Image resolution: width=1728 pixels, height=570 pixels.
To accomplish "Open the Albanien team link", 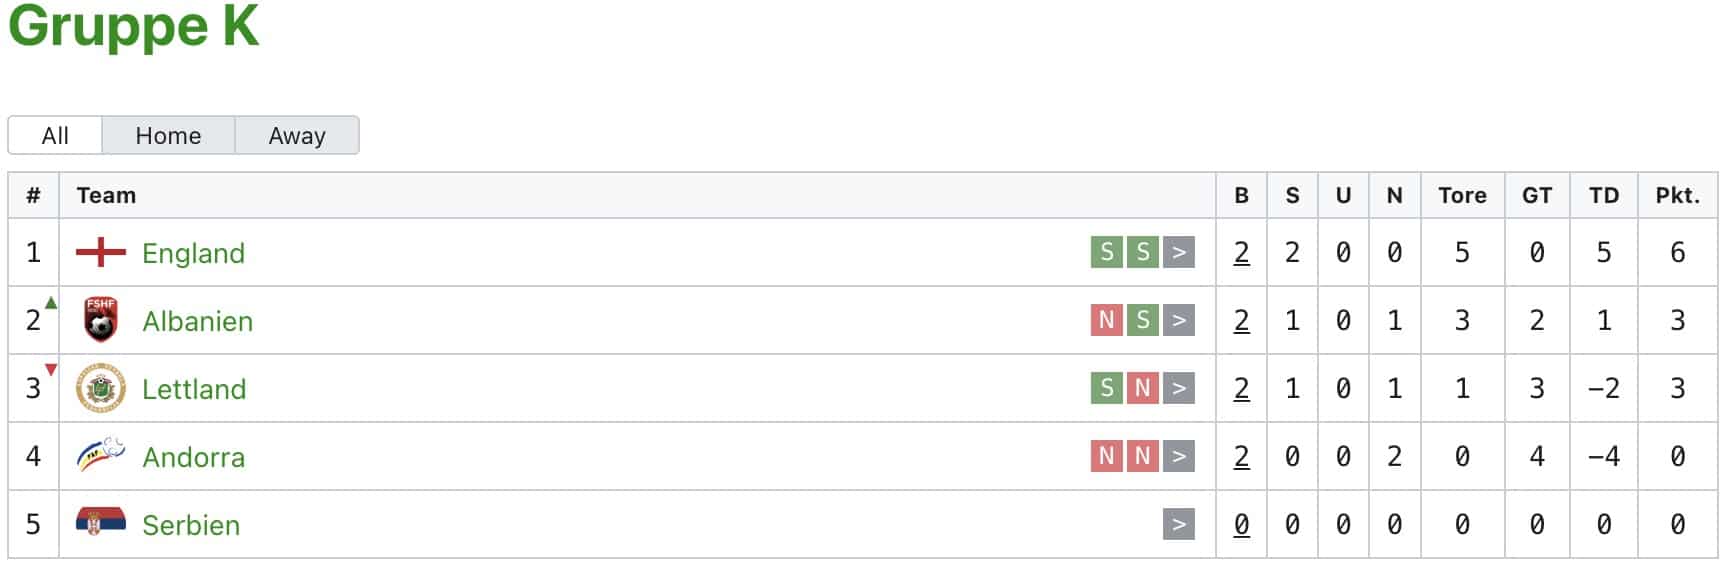I will tap(197, 321).
